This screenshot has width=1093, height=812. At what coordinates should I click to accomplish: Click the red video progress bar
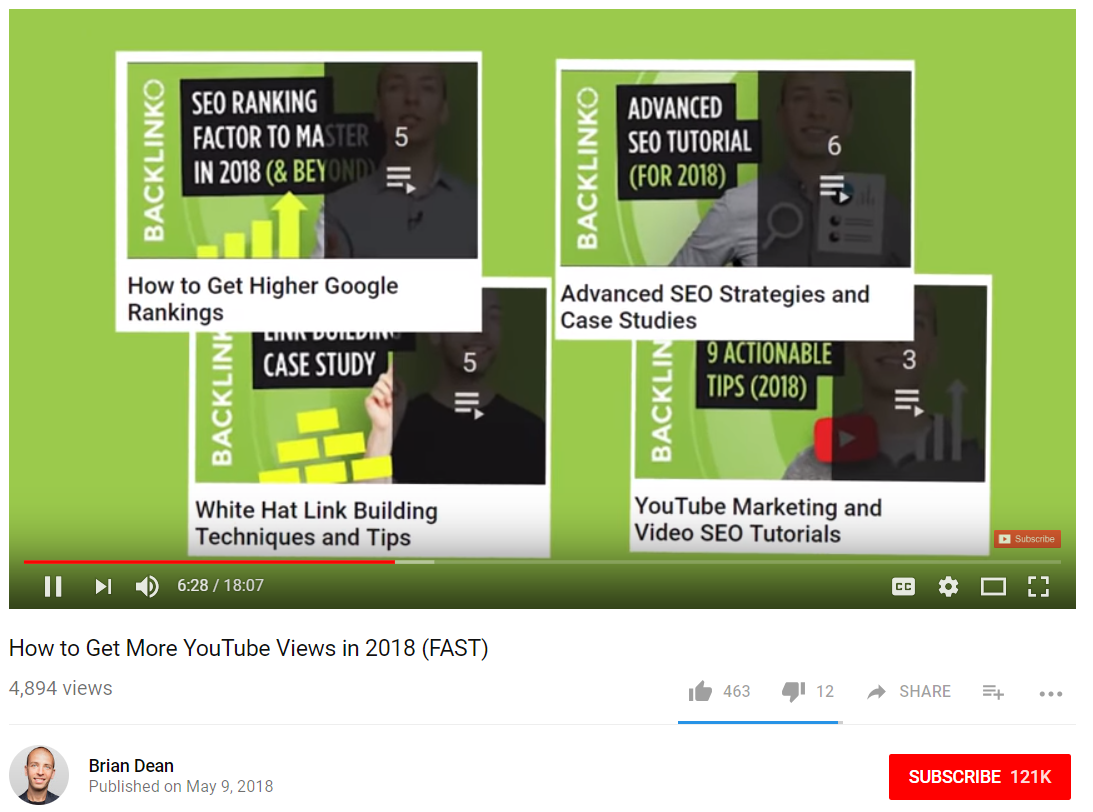209,561
